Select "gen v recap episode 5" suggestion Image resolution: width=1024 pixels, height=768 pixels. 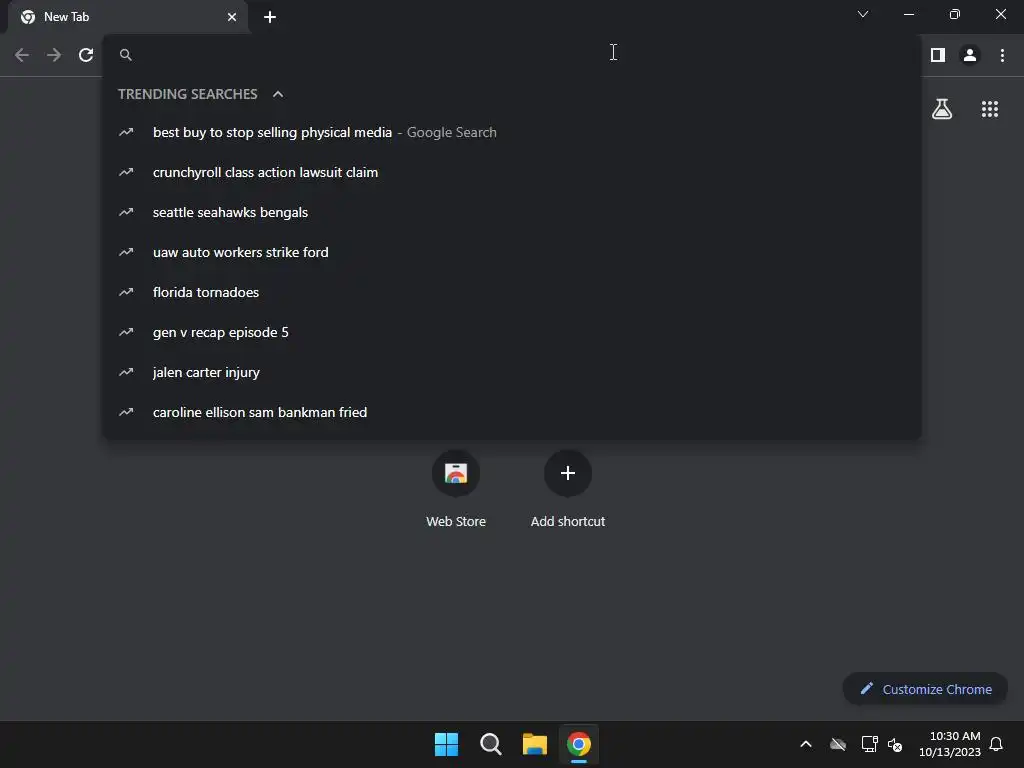[512, 332]
